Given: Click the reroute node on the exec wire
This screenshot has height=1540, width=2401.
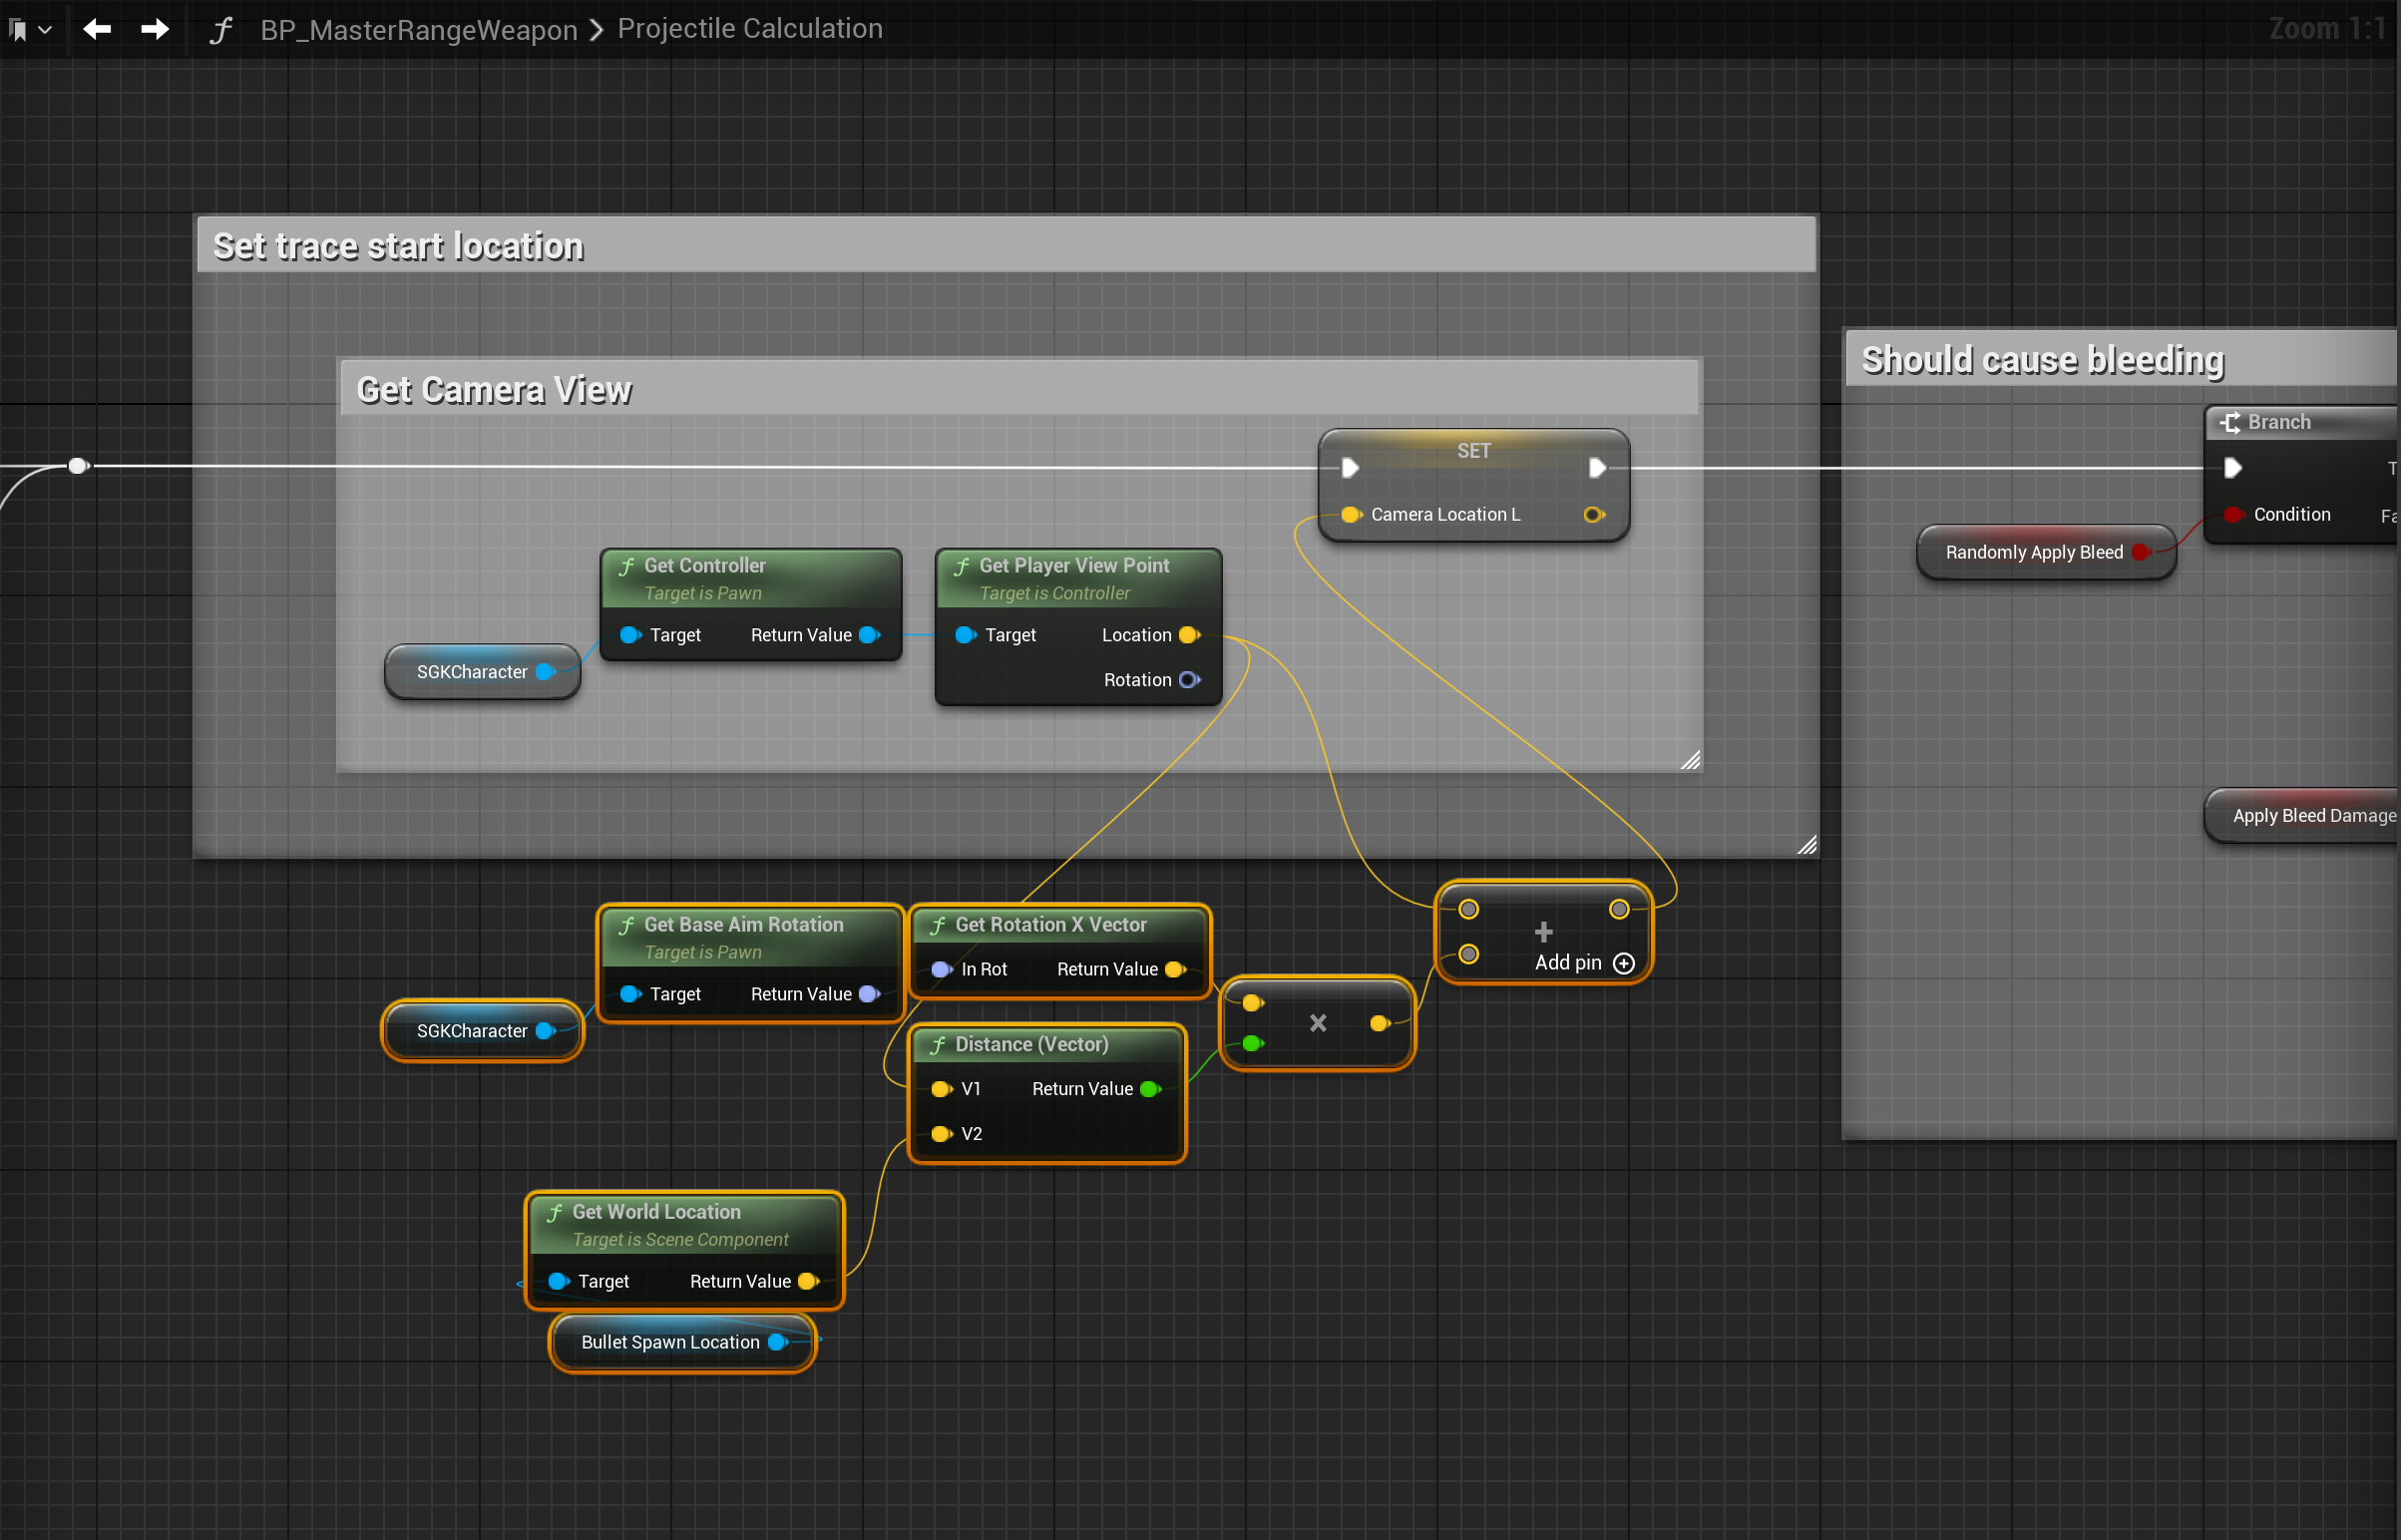Looking at the screenshot, I should (x=78, y=466).
